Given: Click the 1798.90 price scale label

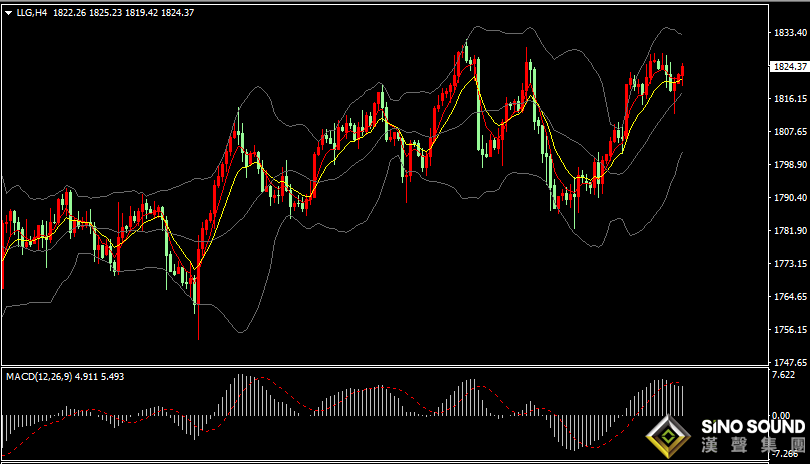Looking at the screenshot, I should pyautogui.click(x=790, y=165).
